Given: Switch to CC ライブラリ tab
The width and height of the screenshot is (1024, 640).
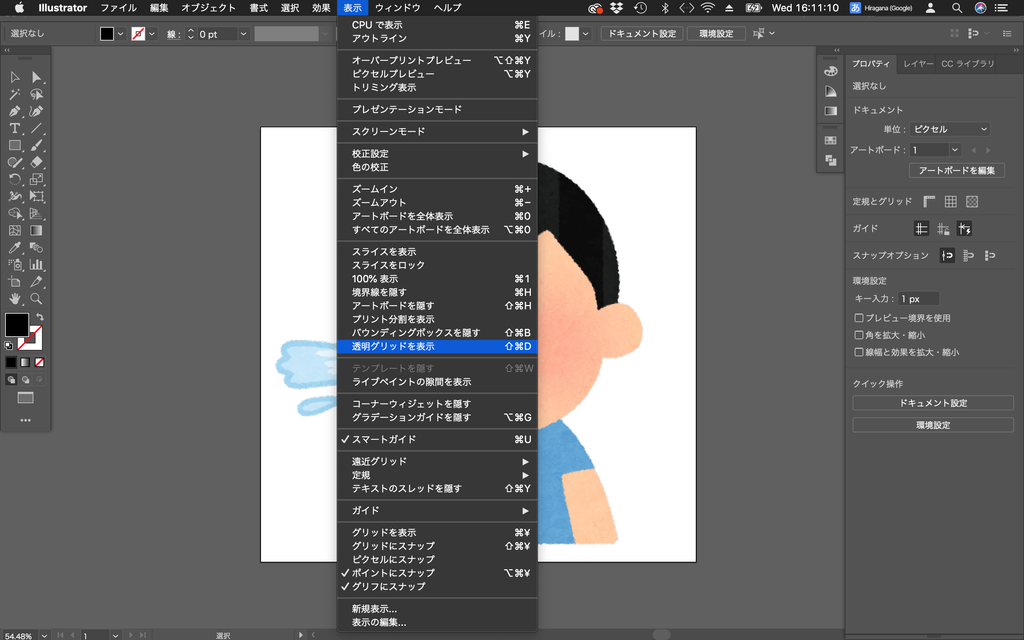Looking at the screenshot, I should pos(968,64).
